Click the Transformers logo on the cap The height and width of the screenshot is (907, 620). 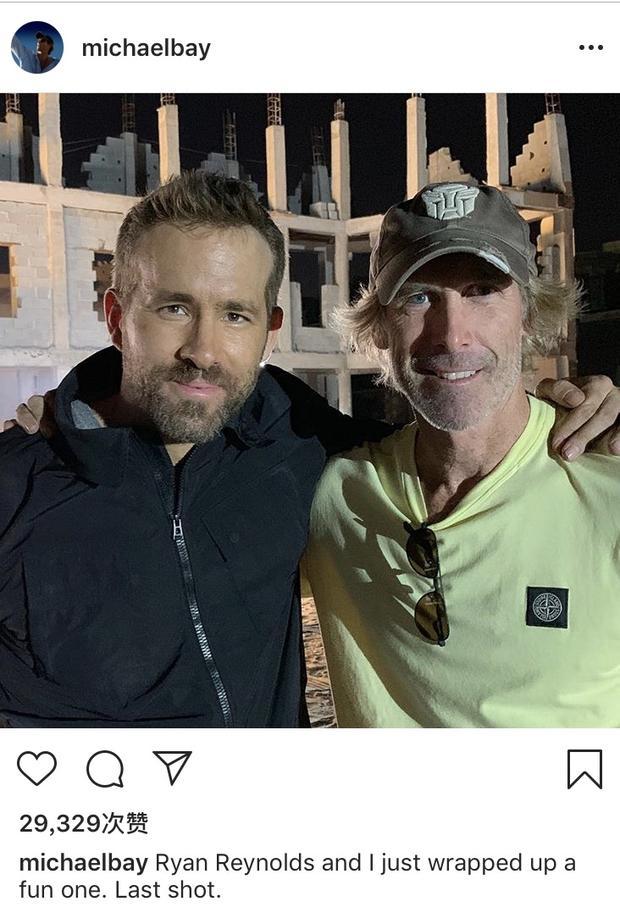point(450,201)
